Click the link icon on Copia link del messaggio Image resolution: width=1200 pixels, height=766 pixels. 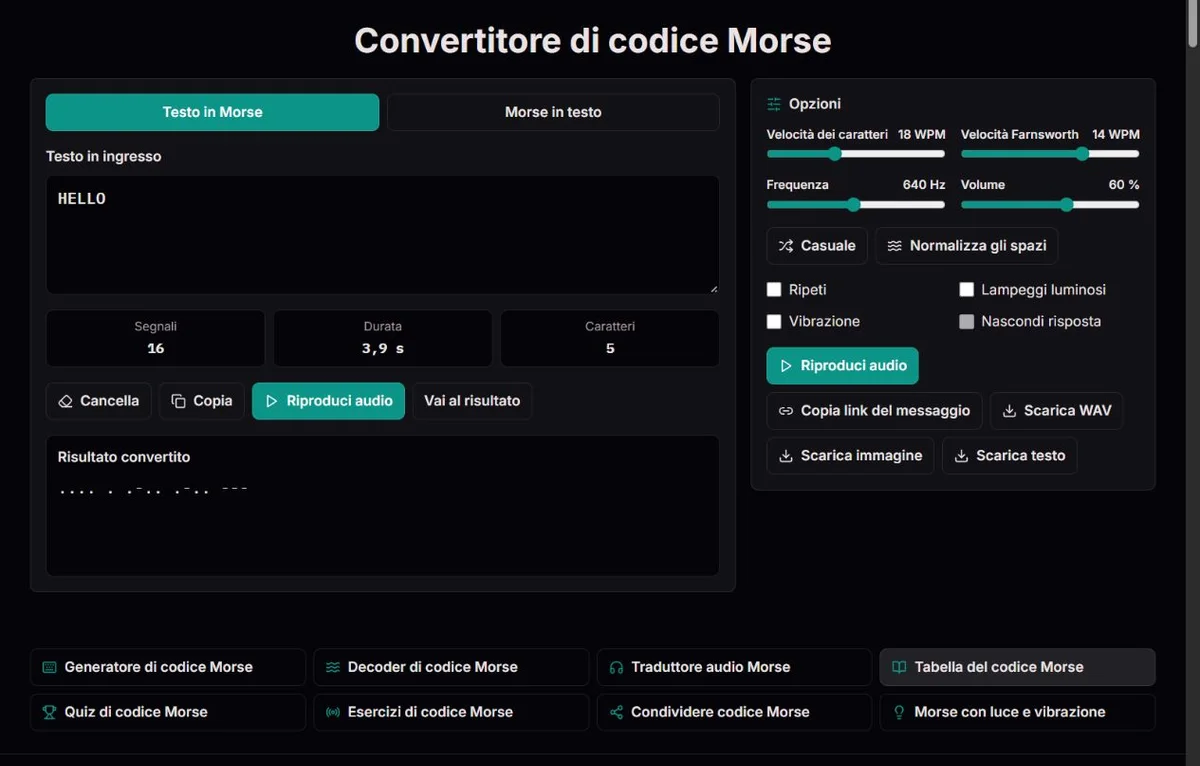pyautogui.click(x=786, y=411)
